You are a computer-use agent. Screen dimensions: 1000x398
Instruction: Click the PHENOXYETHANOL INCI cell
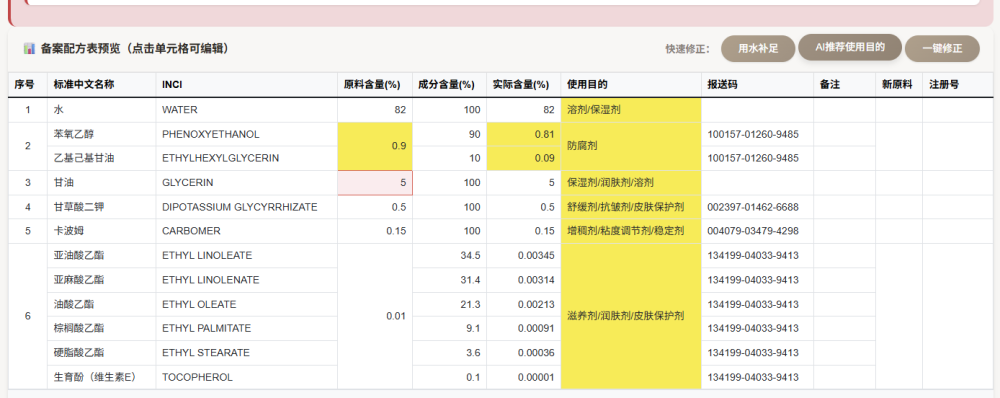pos(246,135)
